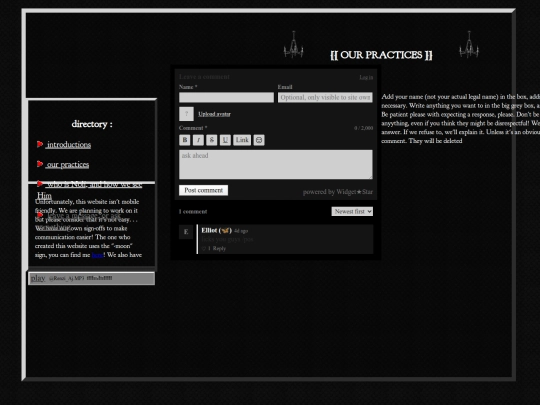This screenshot has width=540, height=405.
Task: Insert a Link in the comment
Action: pyautogui.click(x=242, y=140)
